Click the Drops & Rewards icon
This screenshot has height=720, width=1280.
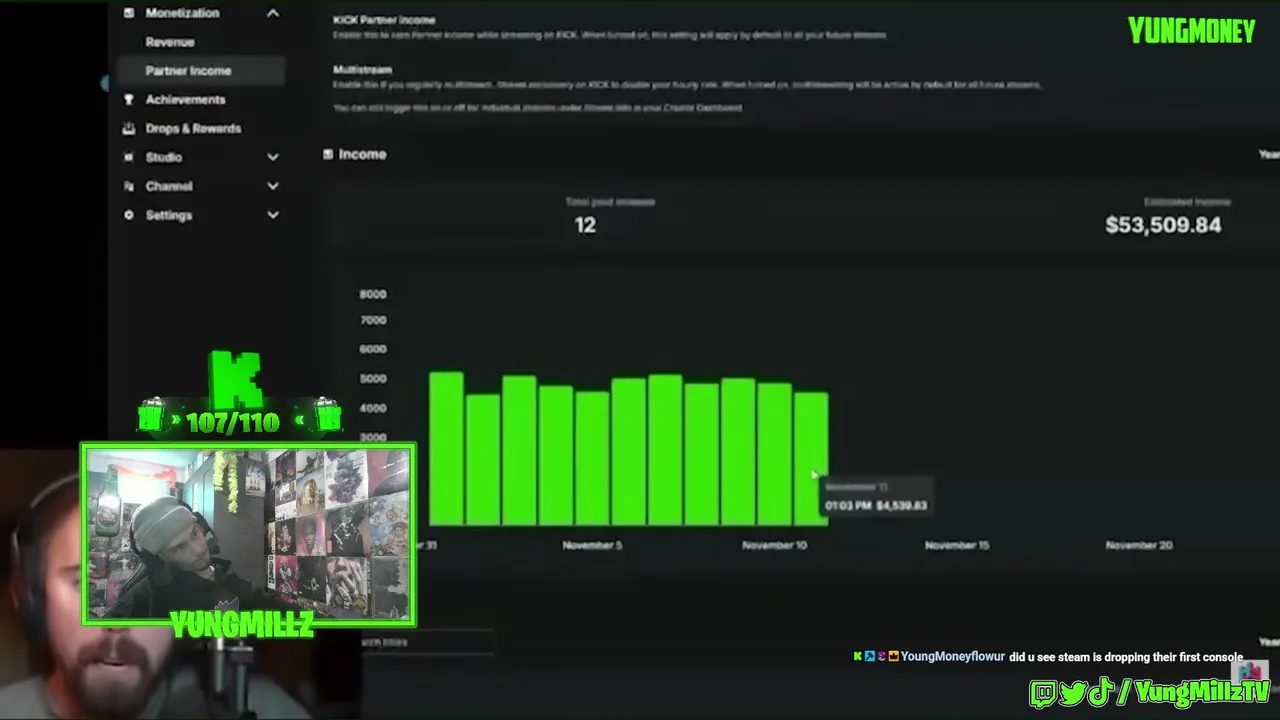128,128
